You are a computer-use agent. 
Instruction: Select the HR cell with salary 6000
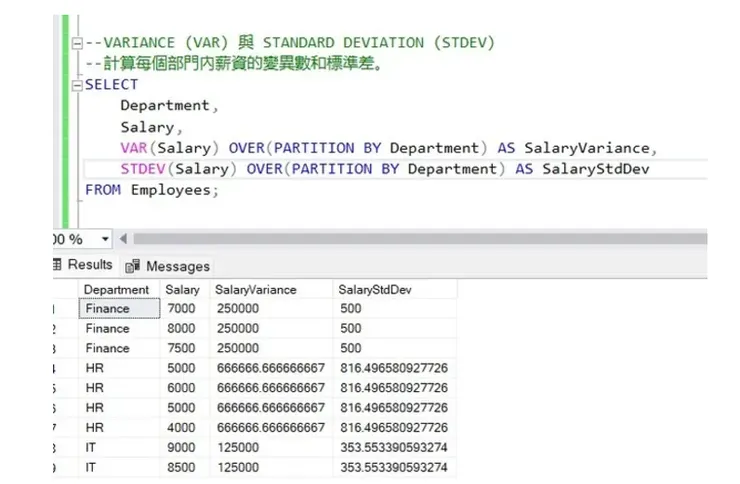pyautogui.click(x=119, y=388)
